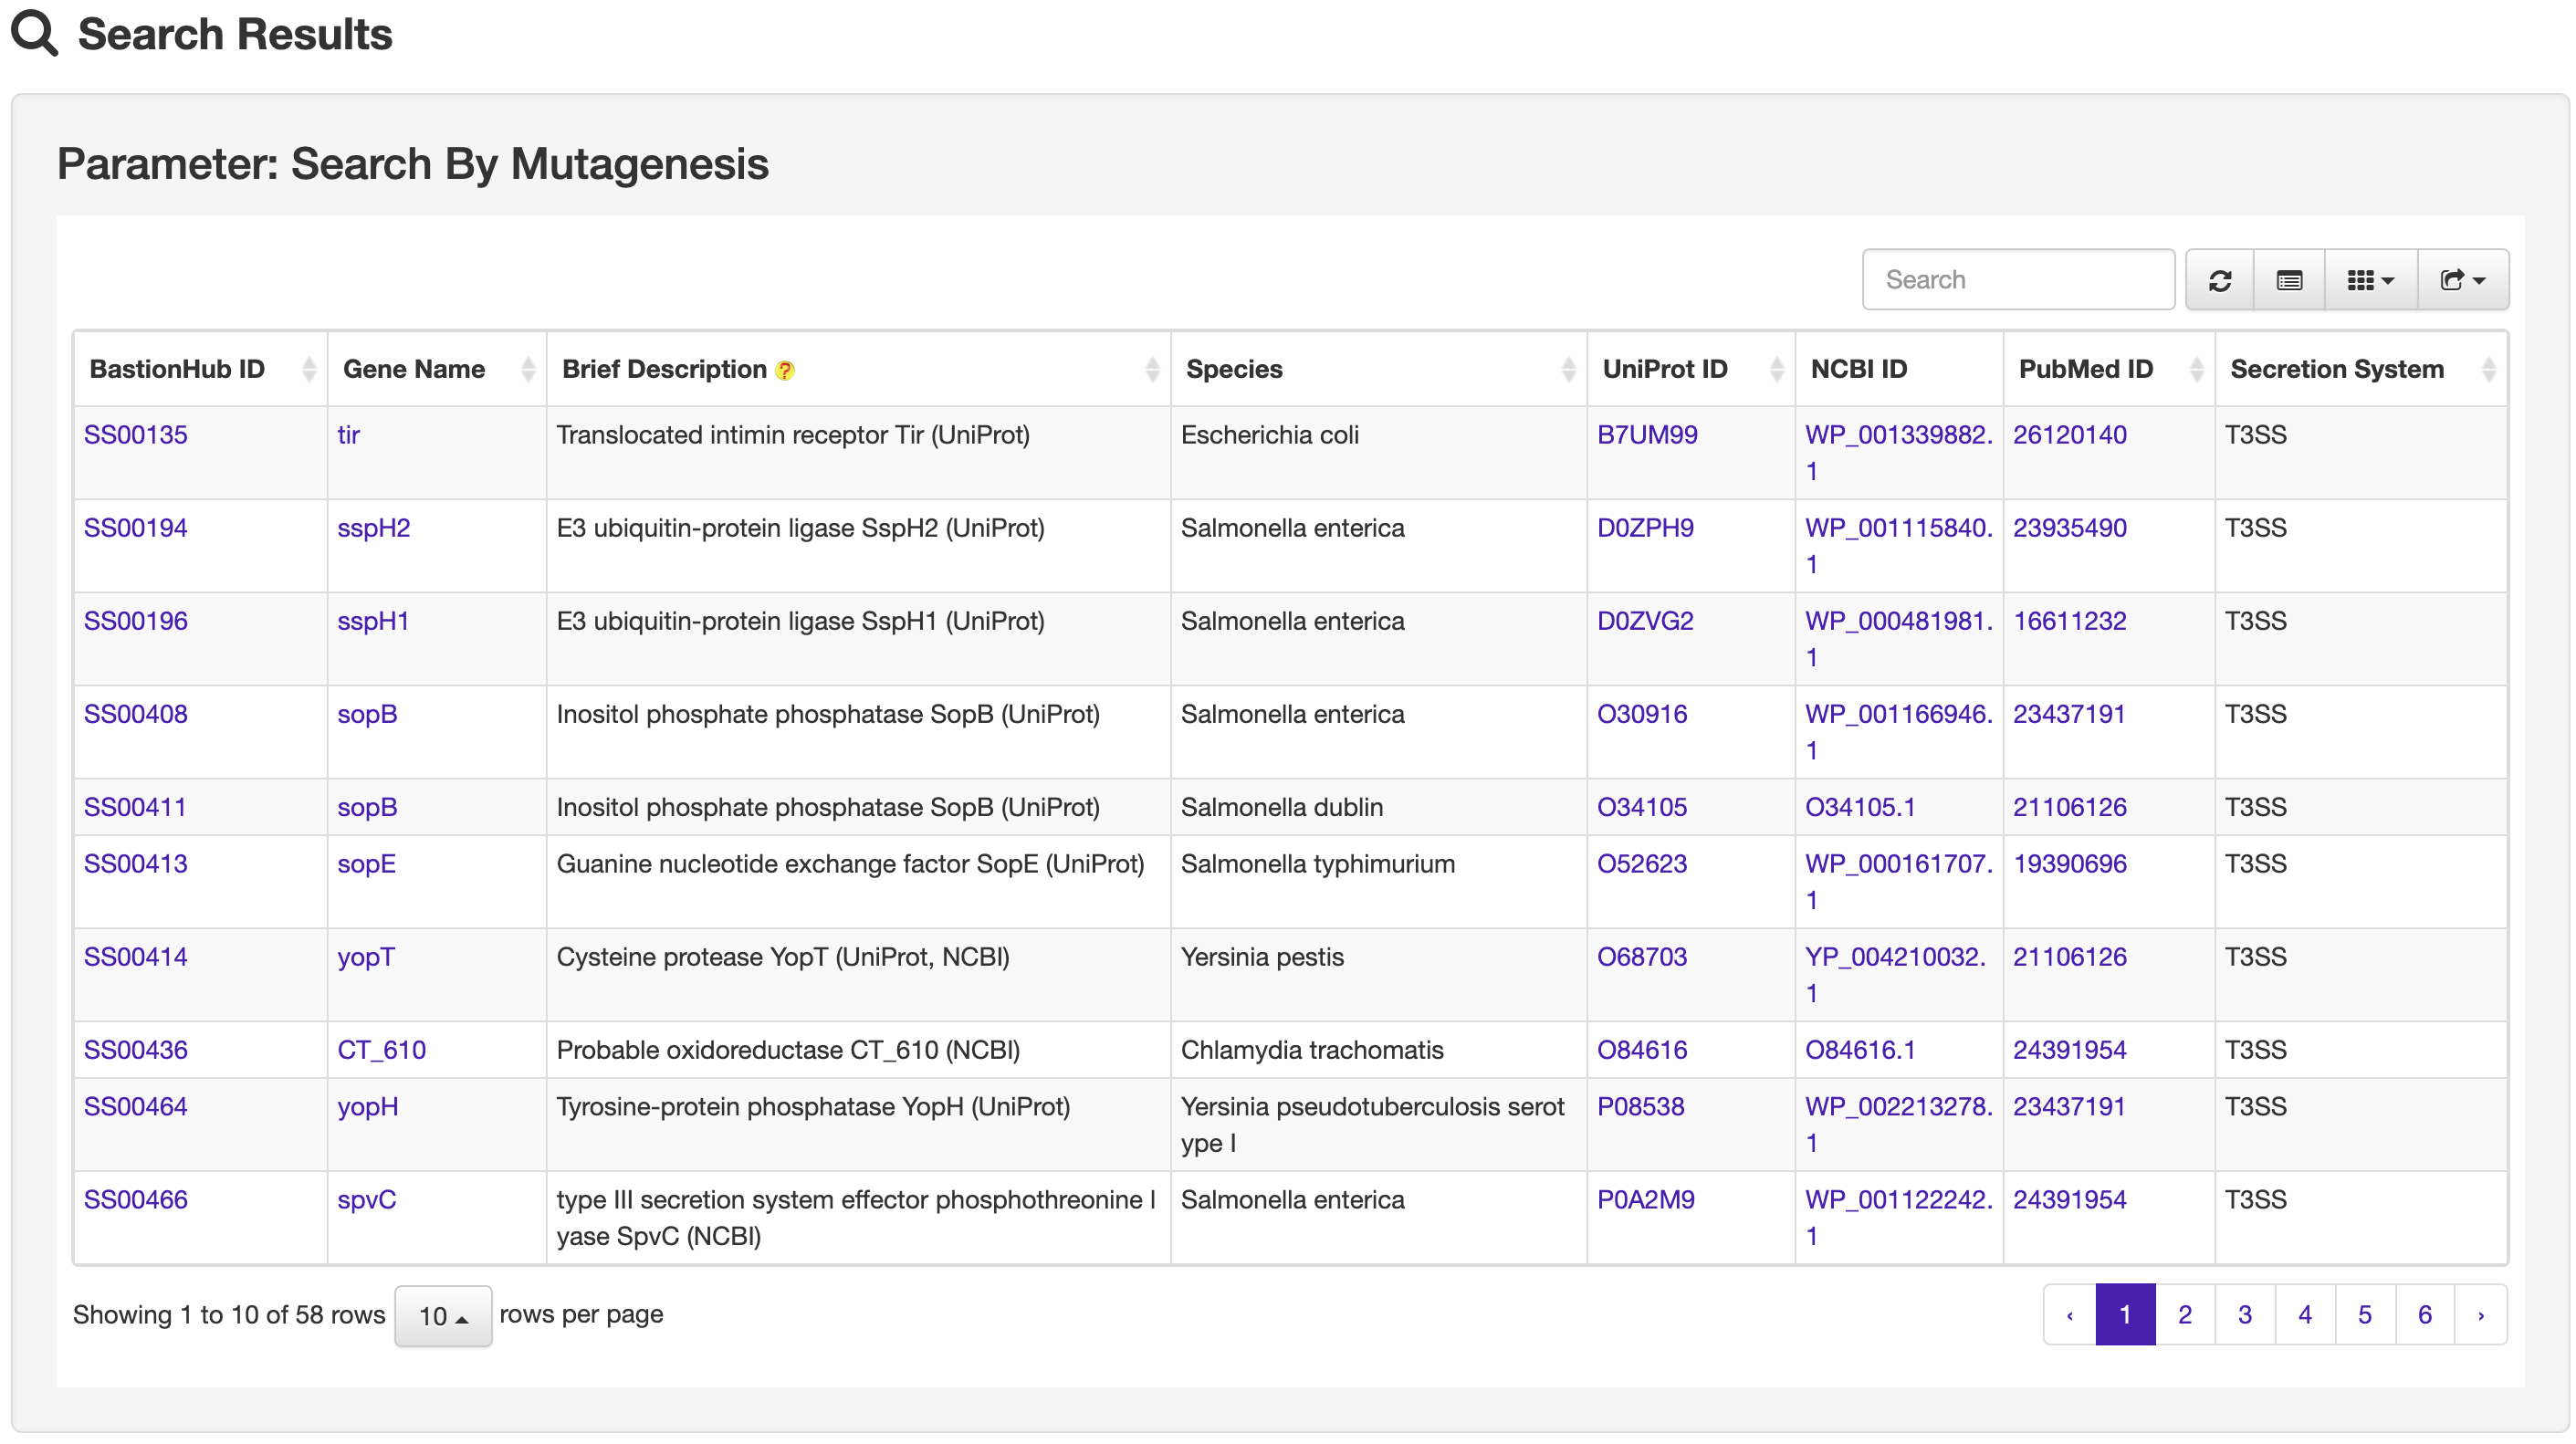Open the SS00135 BastionHub entry link
The width and height of the screenshot is (2576, 1444).
click(136, 435)
